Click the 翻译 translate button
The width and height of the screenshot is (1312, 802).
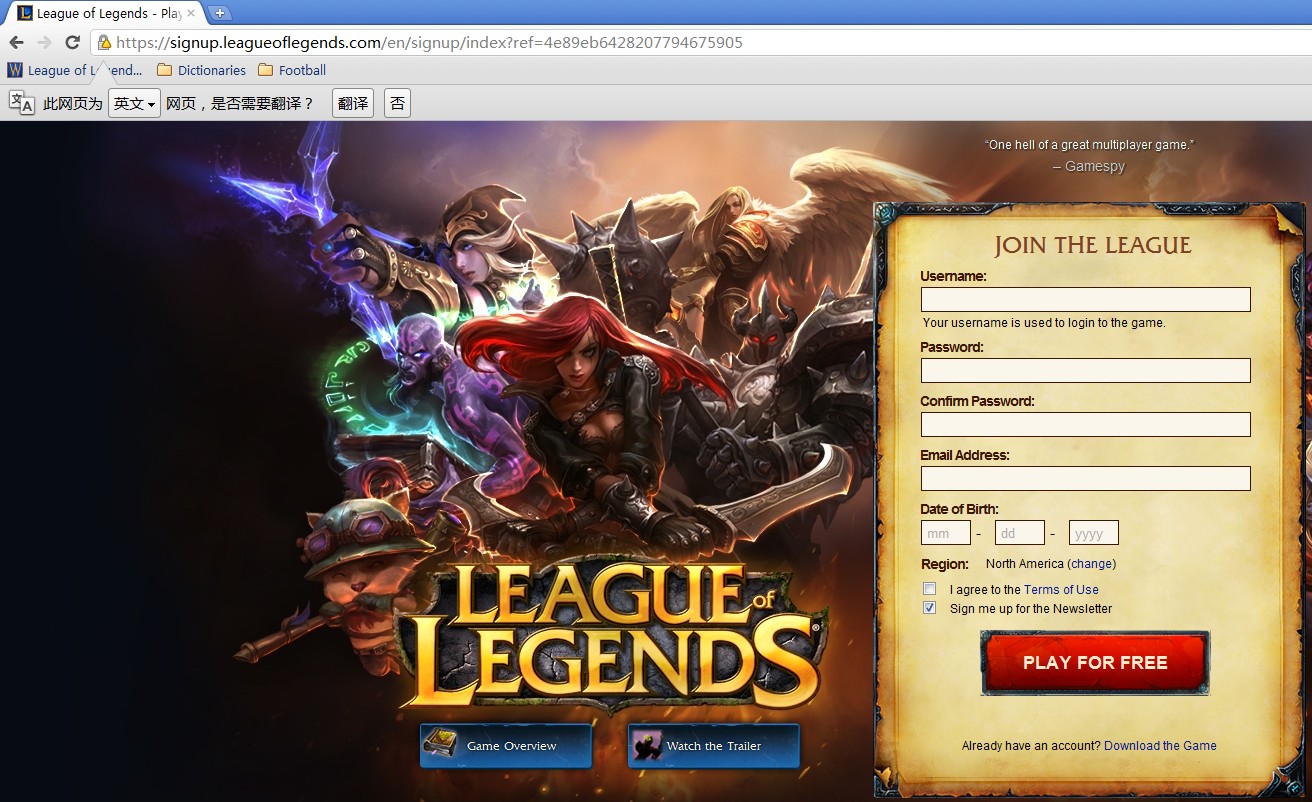(353, 103)
